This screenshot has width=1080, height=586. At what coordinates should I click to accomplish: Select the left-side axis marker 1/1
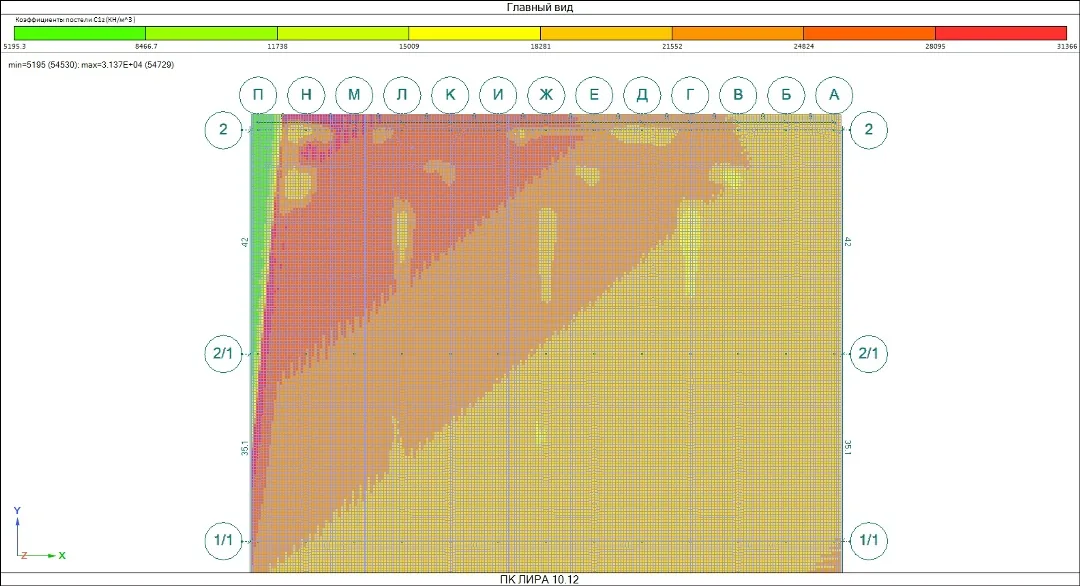click(x=223, y=541)
